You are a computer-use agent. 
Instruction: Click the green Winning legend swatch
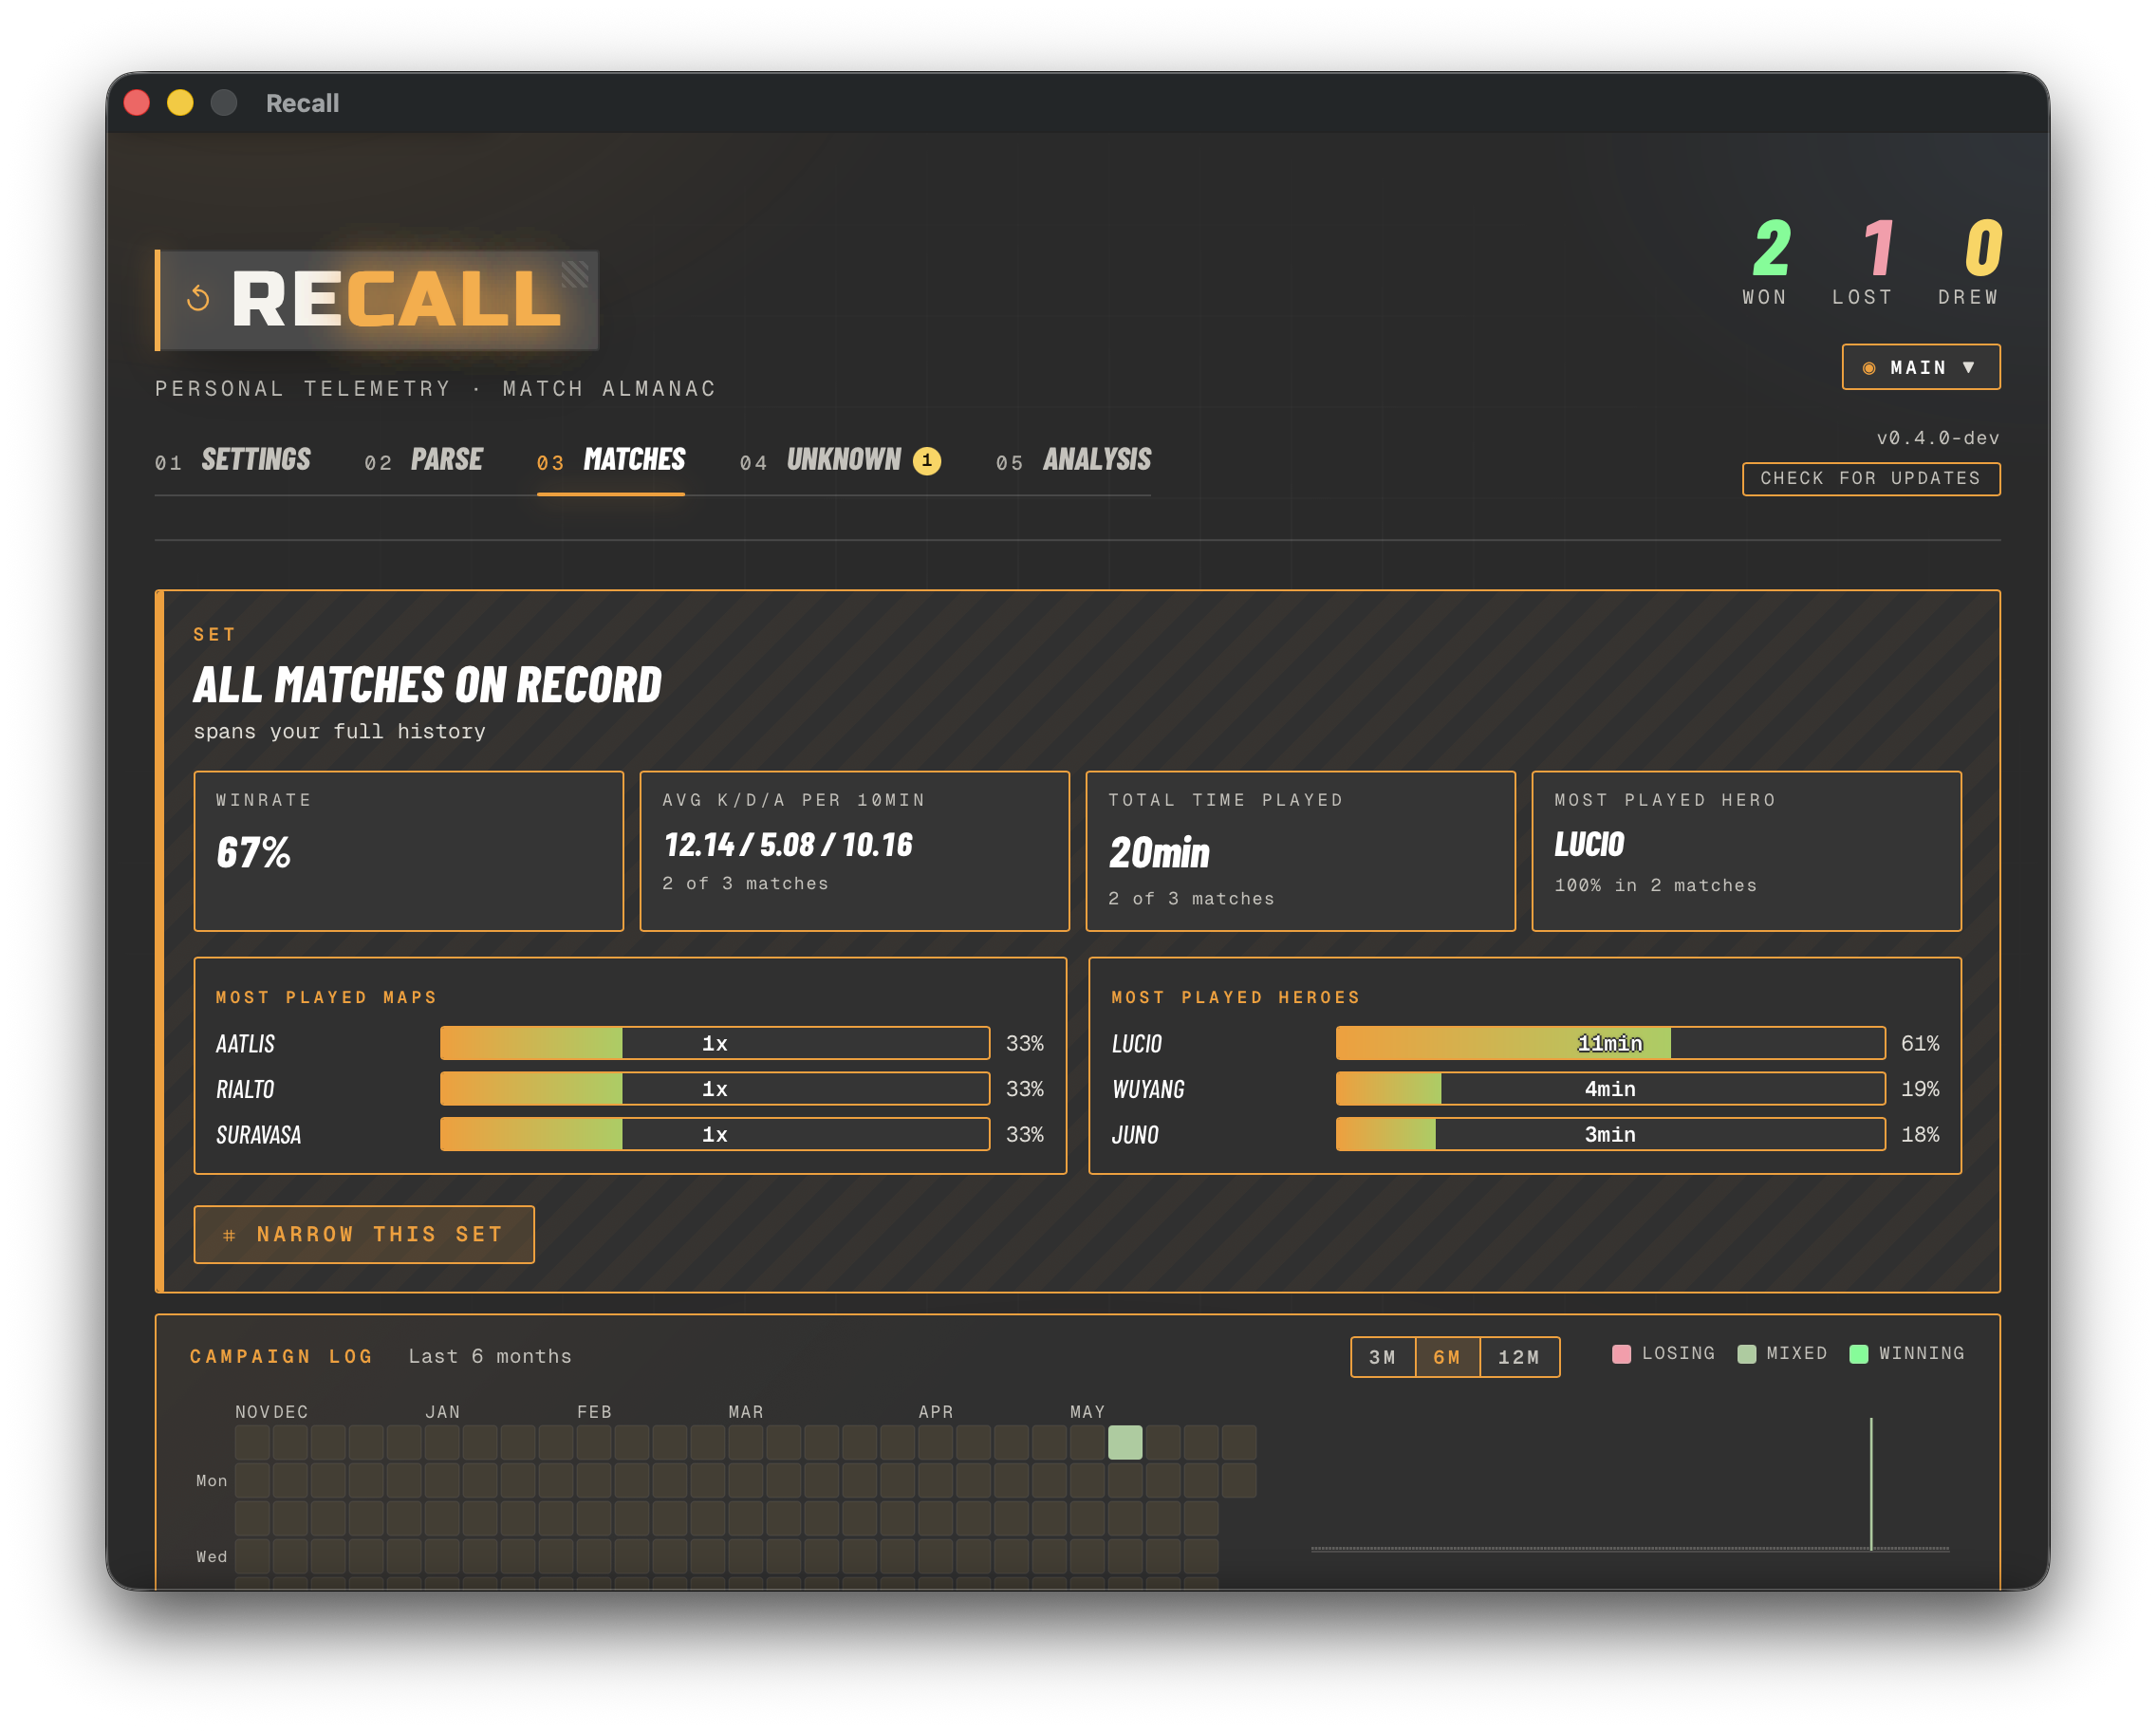point(1858,1354)
